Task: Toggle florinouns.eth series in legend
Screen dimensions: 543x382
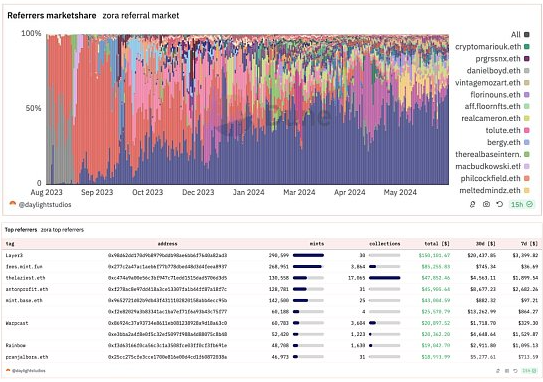Action: [x=500, y=95]
